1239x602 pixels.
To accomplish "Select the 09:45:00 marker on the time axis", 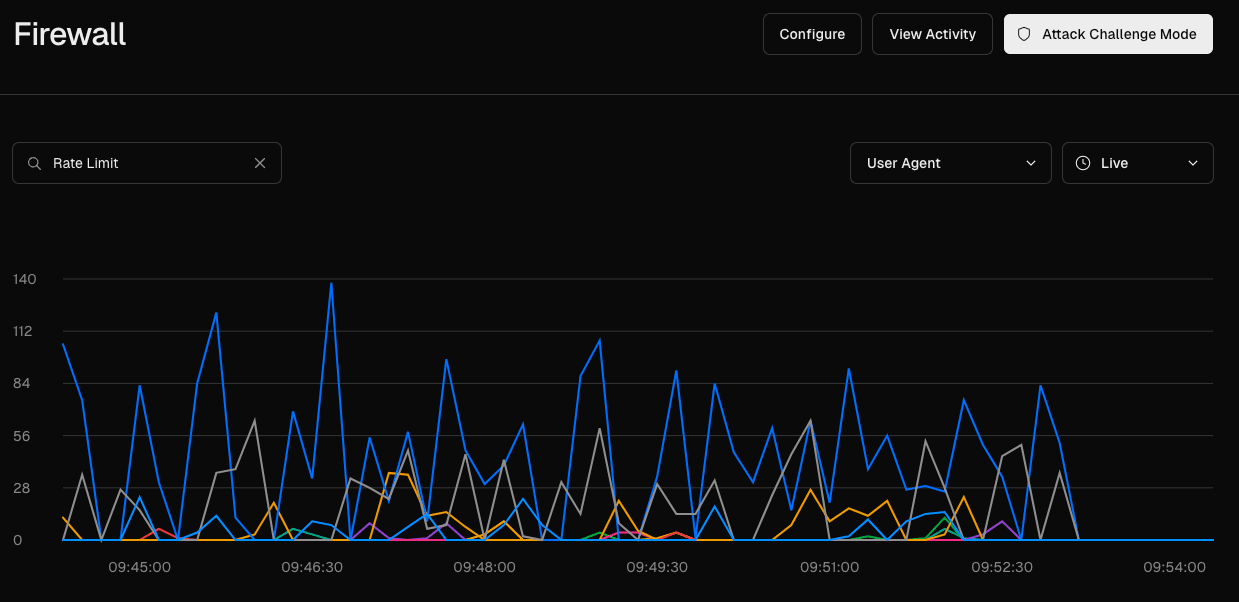I will (x=139, y=567).
